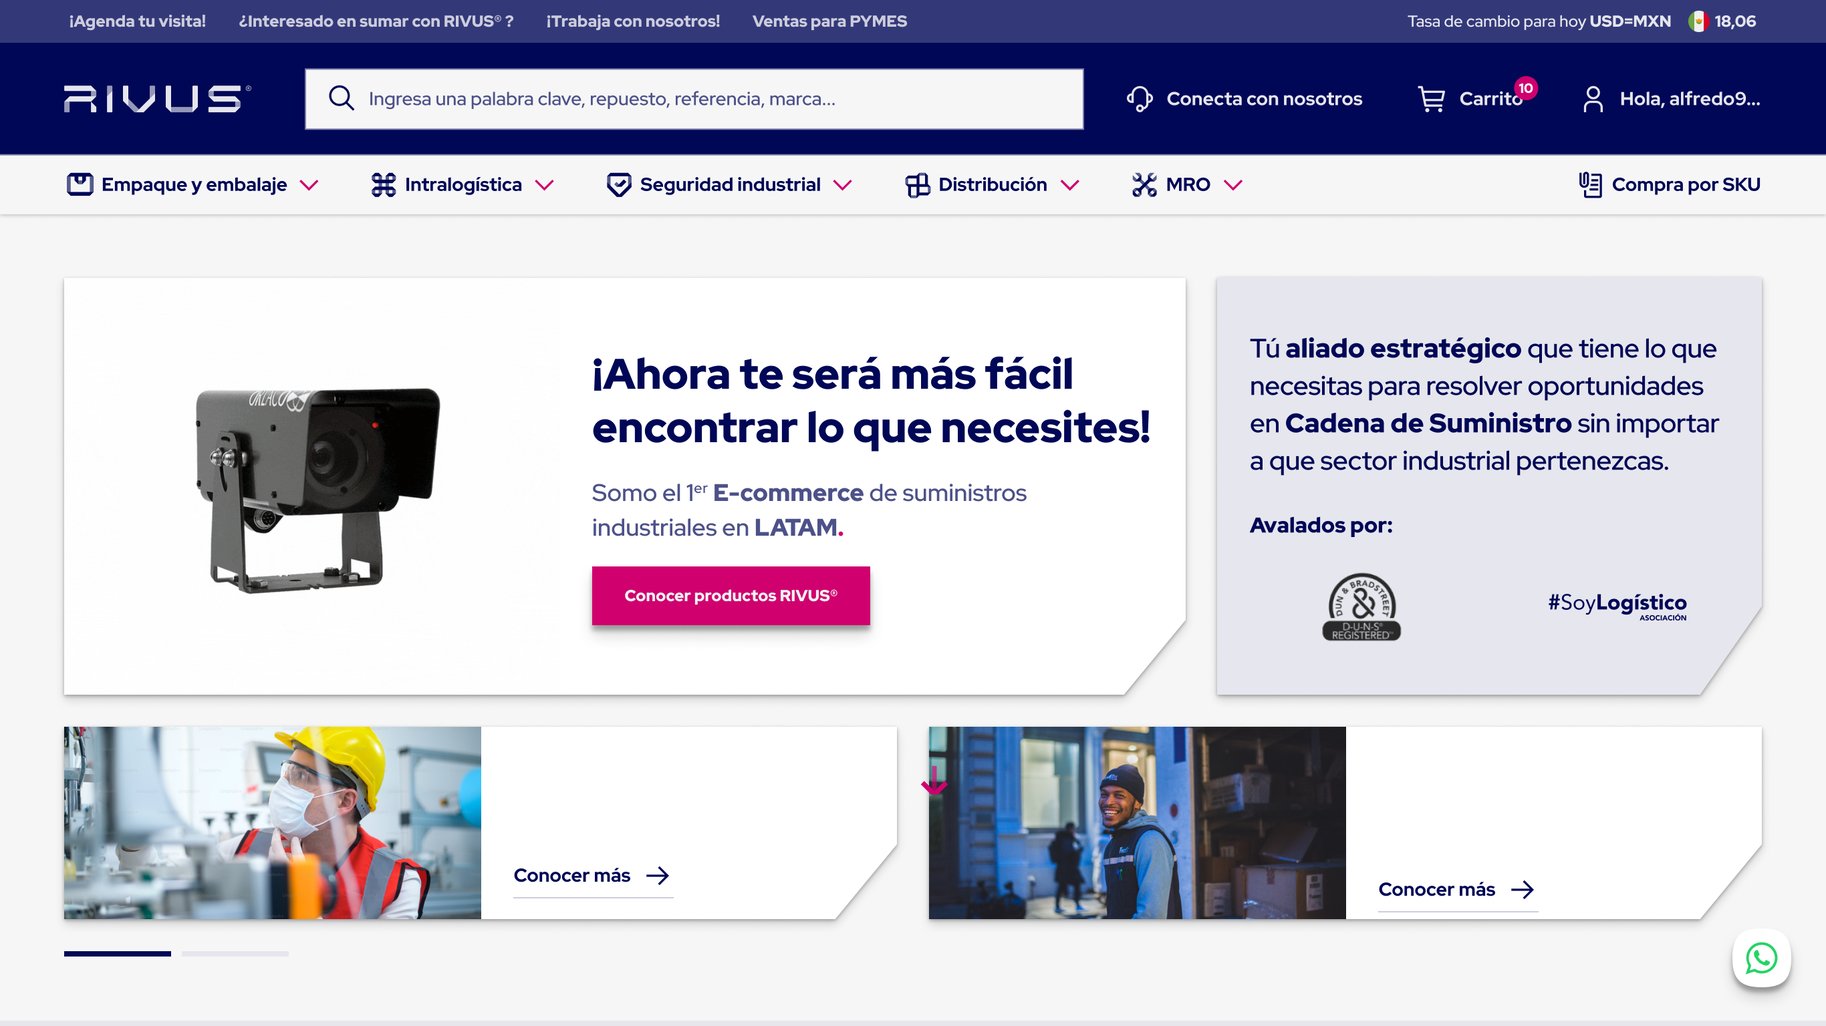The width and height of the screenshot is (1826, 1026).
Task: Click the Seguridad industrial shield icon
Action: click(619, 184)
